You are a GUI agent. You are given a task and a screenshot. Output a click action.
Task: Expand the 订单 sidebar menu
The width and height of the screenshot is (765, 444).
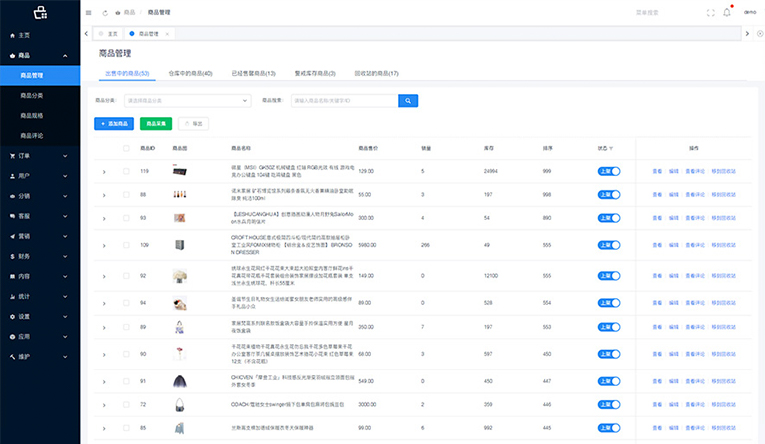(x=40, y=156)
